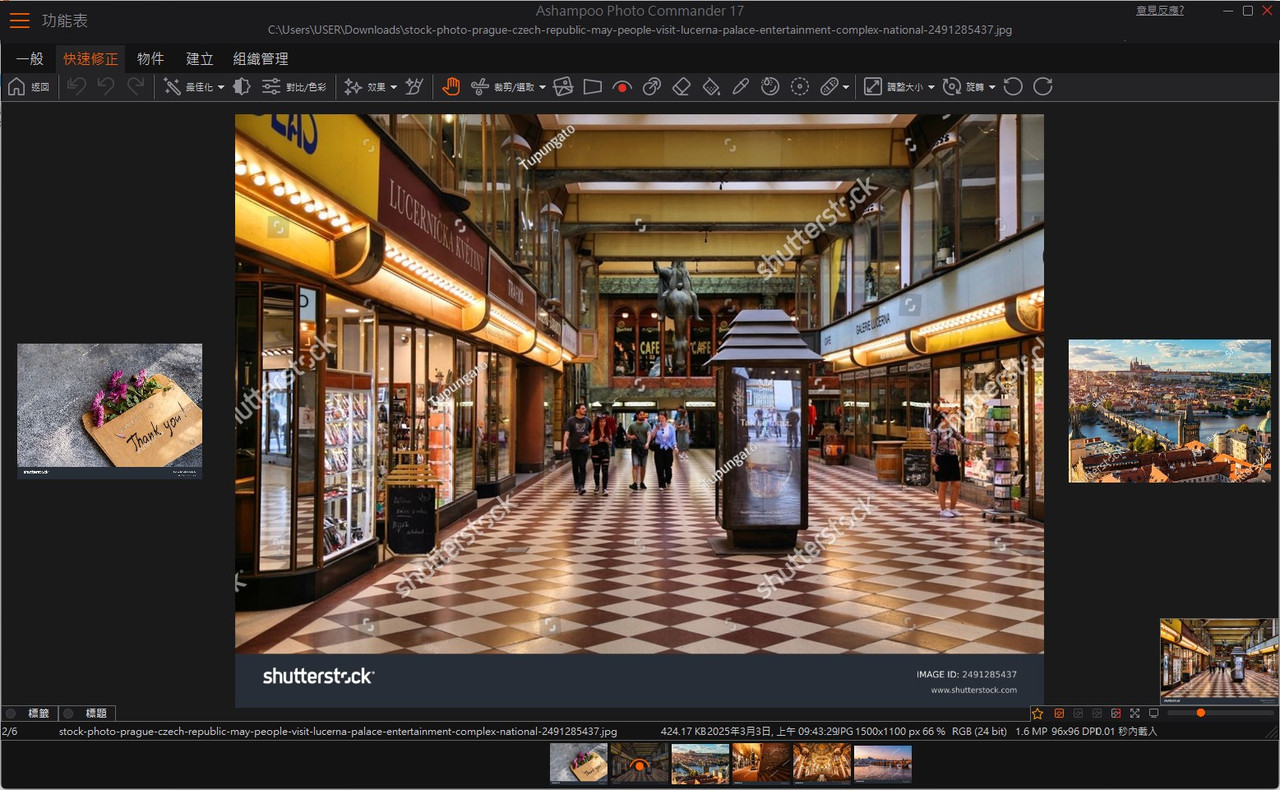The height and width of the screenshot is (790, 1280).
Task: Show next image of Prague bridge aerial view
Action: pos(1170,411)
